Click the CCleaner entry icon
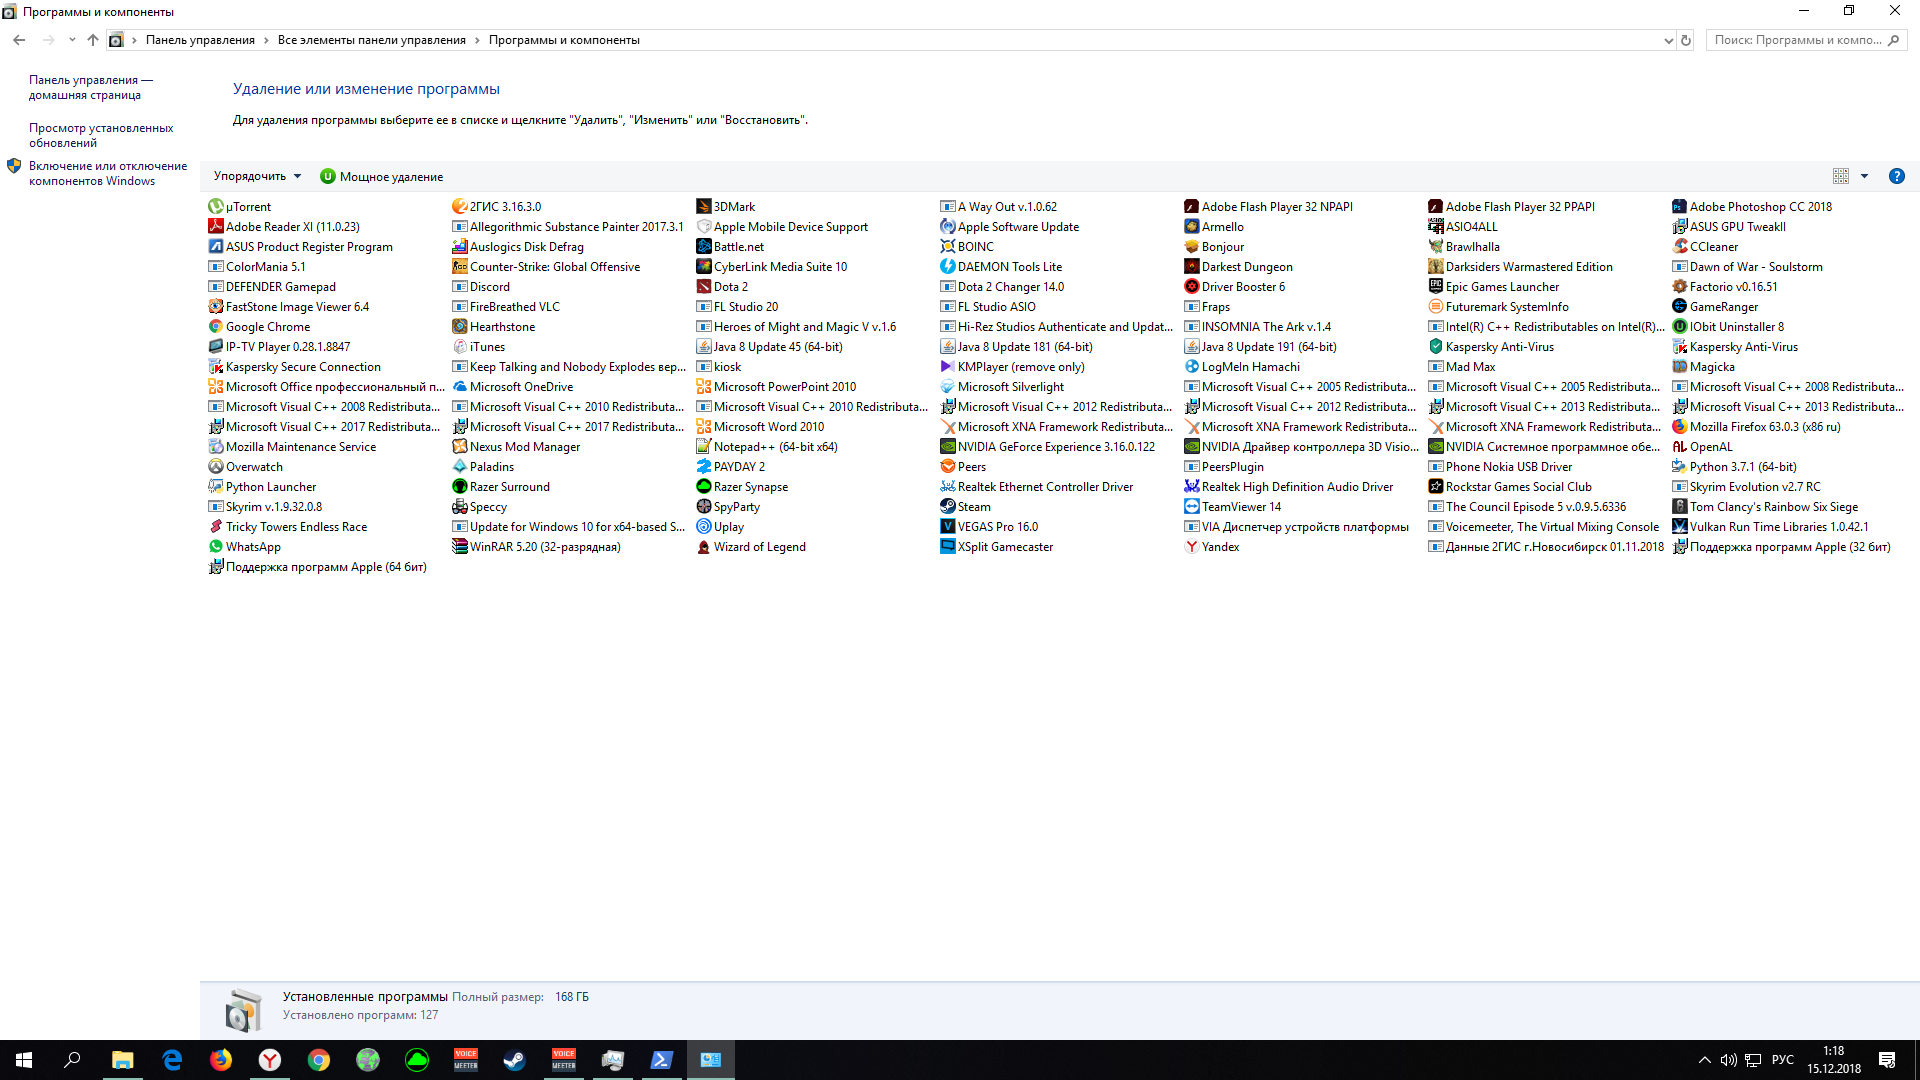 pos(1679,247)
